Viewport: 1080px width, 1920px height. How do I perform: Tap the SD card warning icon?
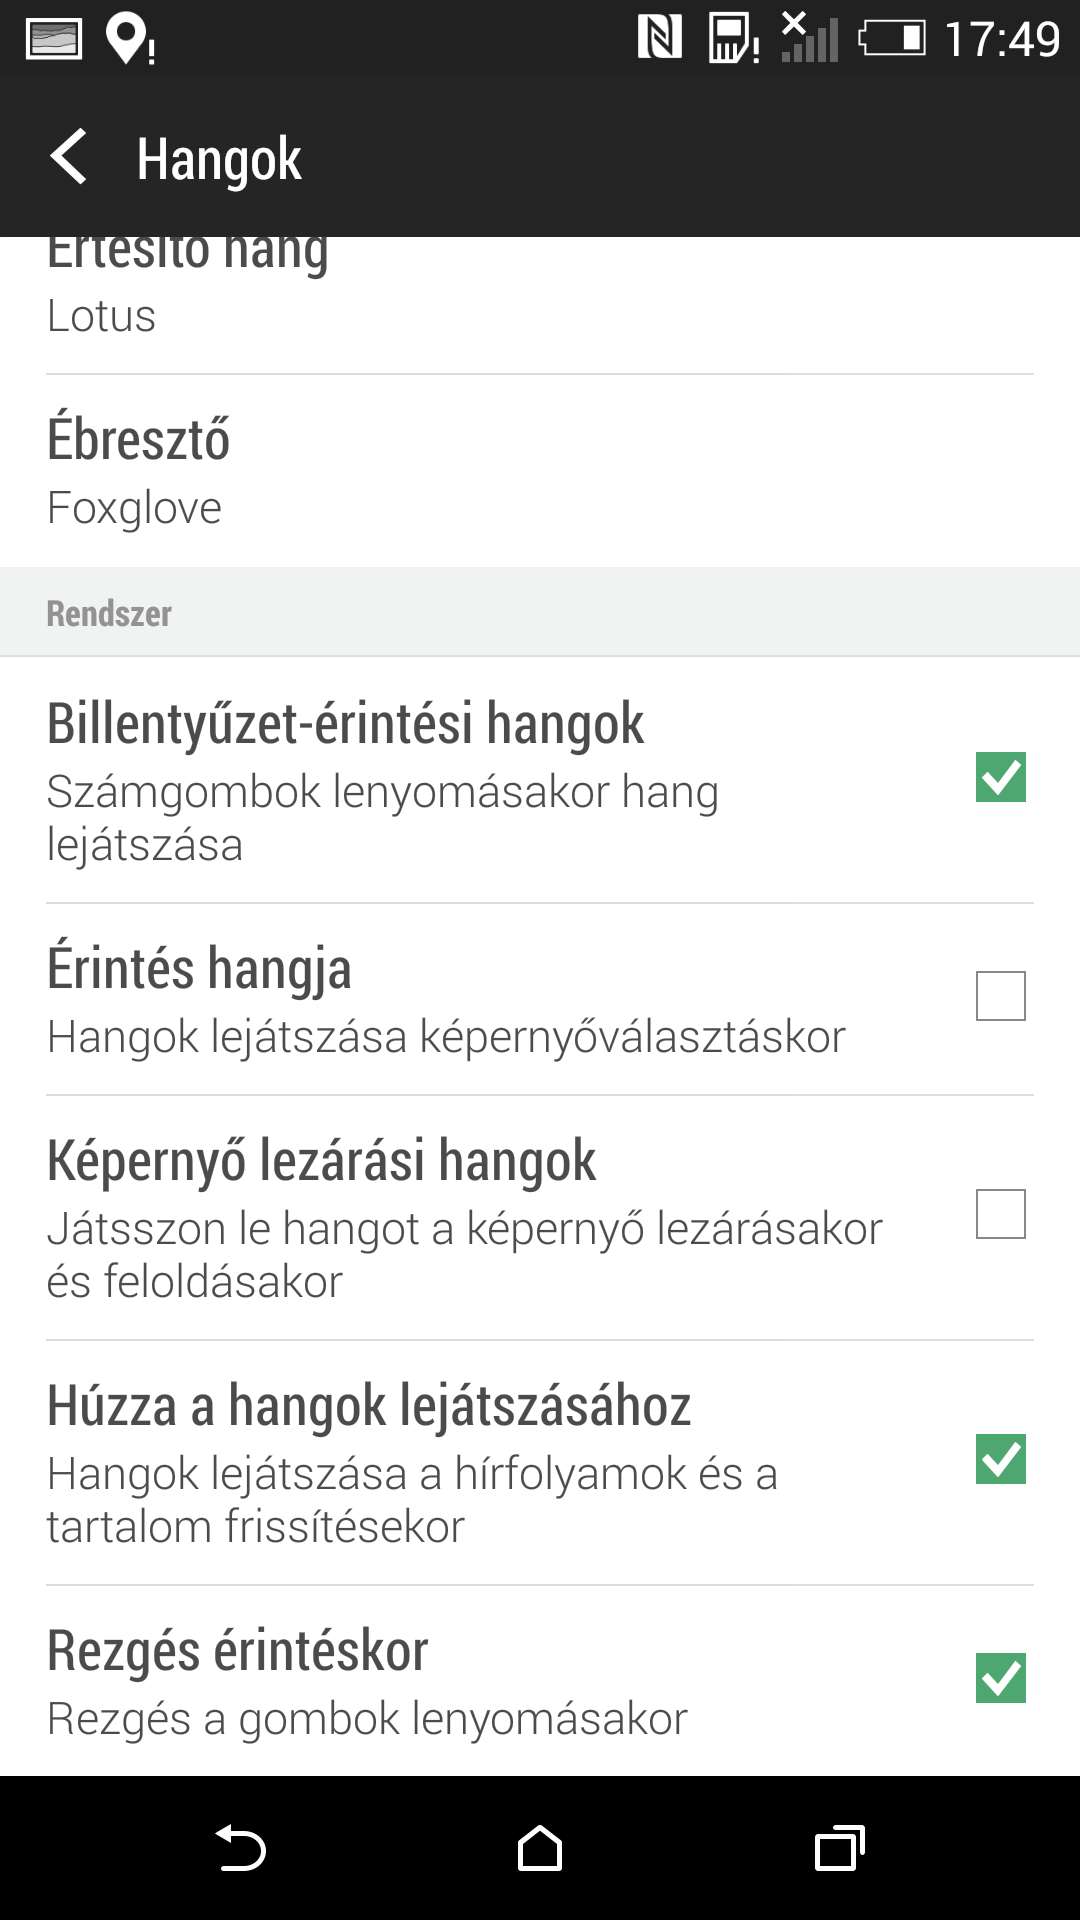pyautogui.click(x=733, y=39)
